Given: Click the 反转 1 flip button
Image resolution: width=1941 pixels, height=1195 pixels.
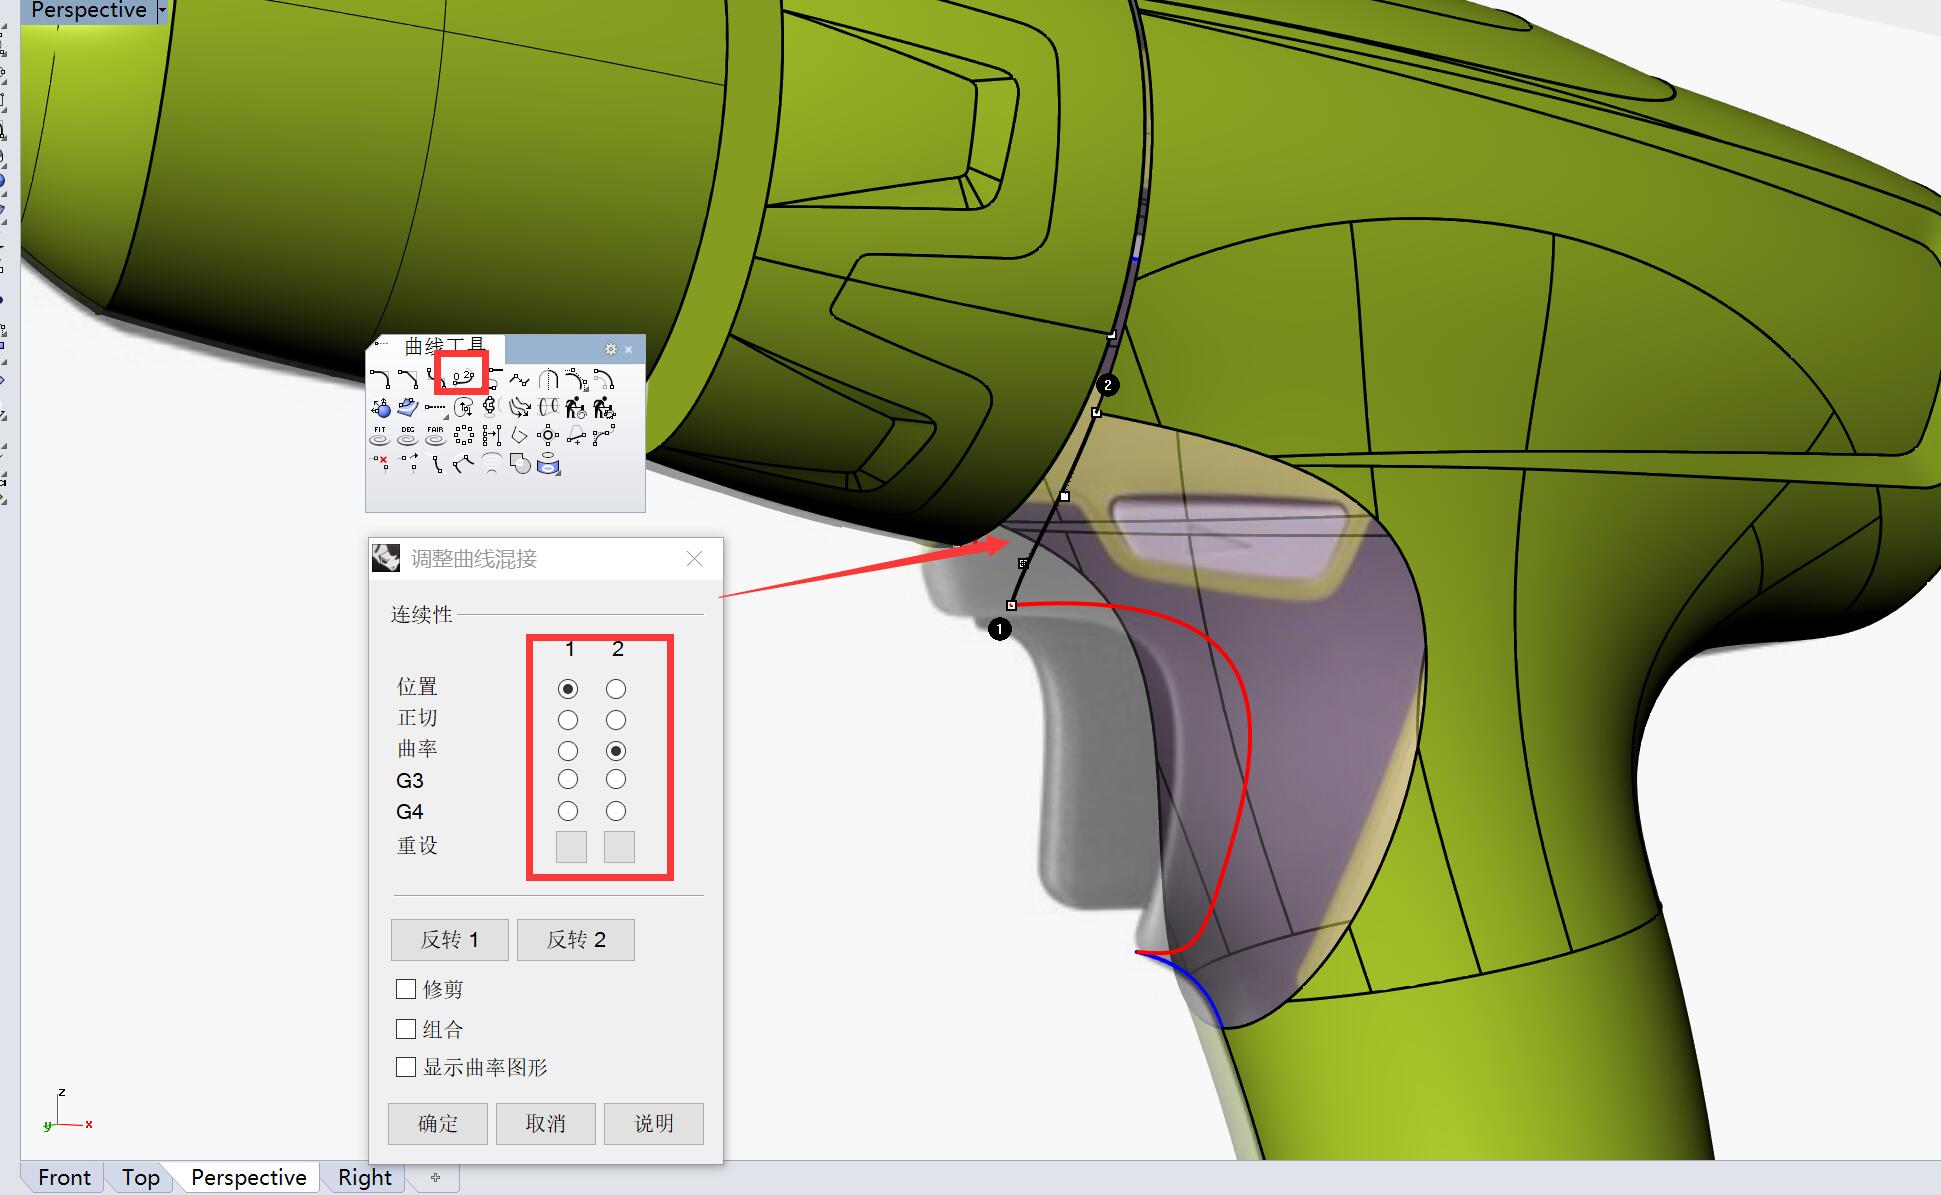Looking at the screenshot, I should [x=449, y=940].
